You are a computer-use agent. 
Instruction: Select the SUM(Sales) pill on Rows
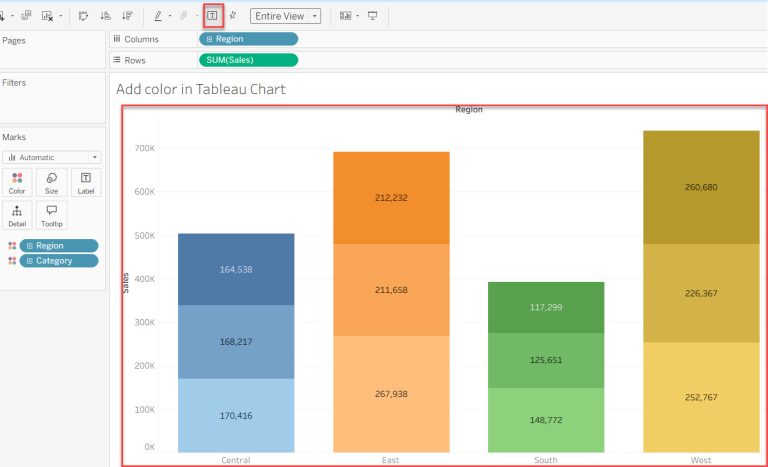[248, 60]
